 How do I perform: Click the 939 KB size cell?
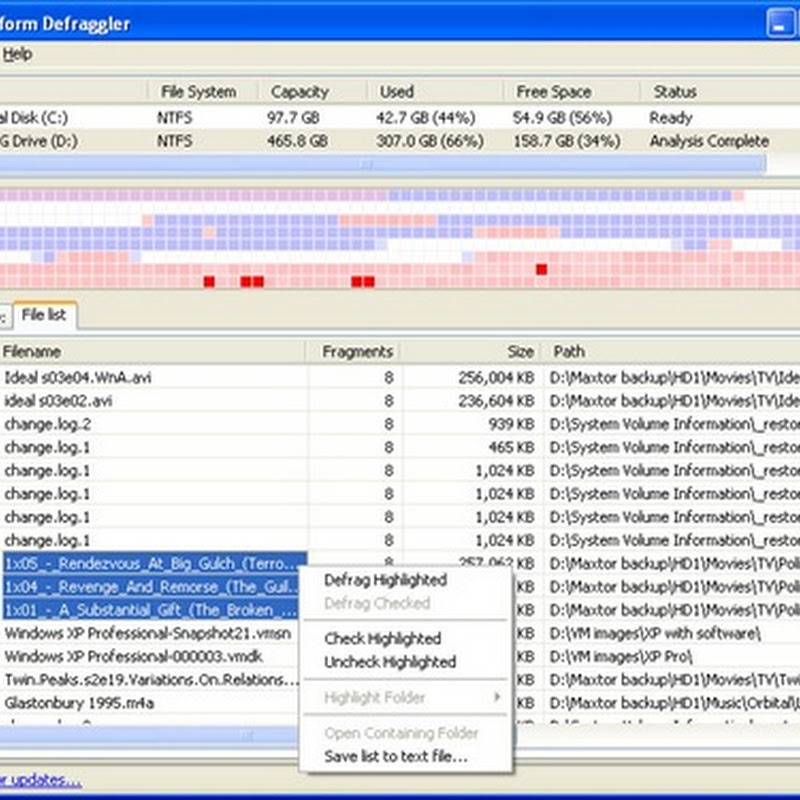[x=511, y=424]
